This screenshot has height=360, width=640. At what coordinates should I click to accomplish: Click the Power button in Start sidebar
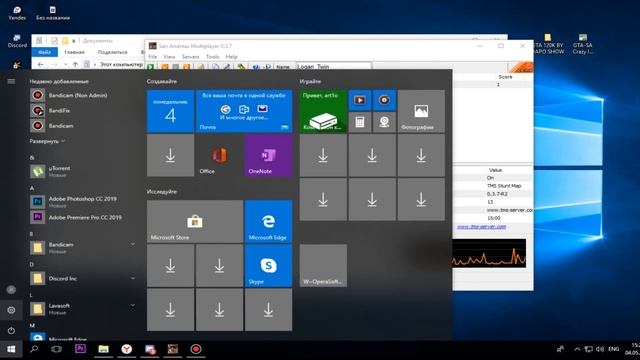11,330
